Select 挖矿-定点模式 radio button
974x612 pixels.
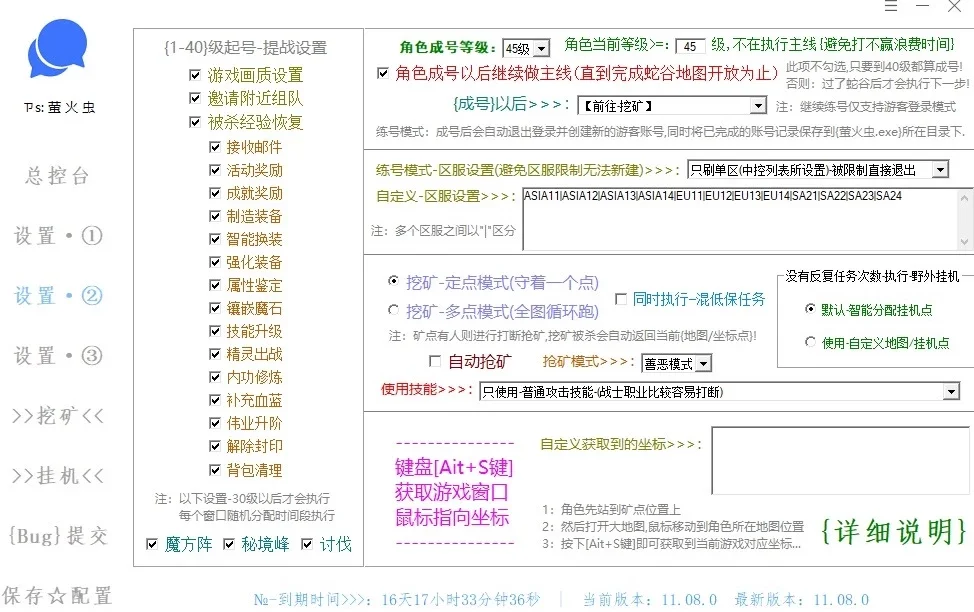(393, 281)
